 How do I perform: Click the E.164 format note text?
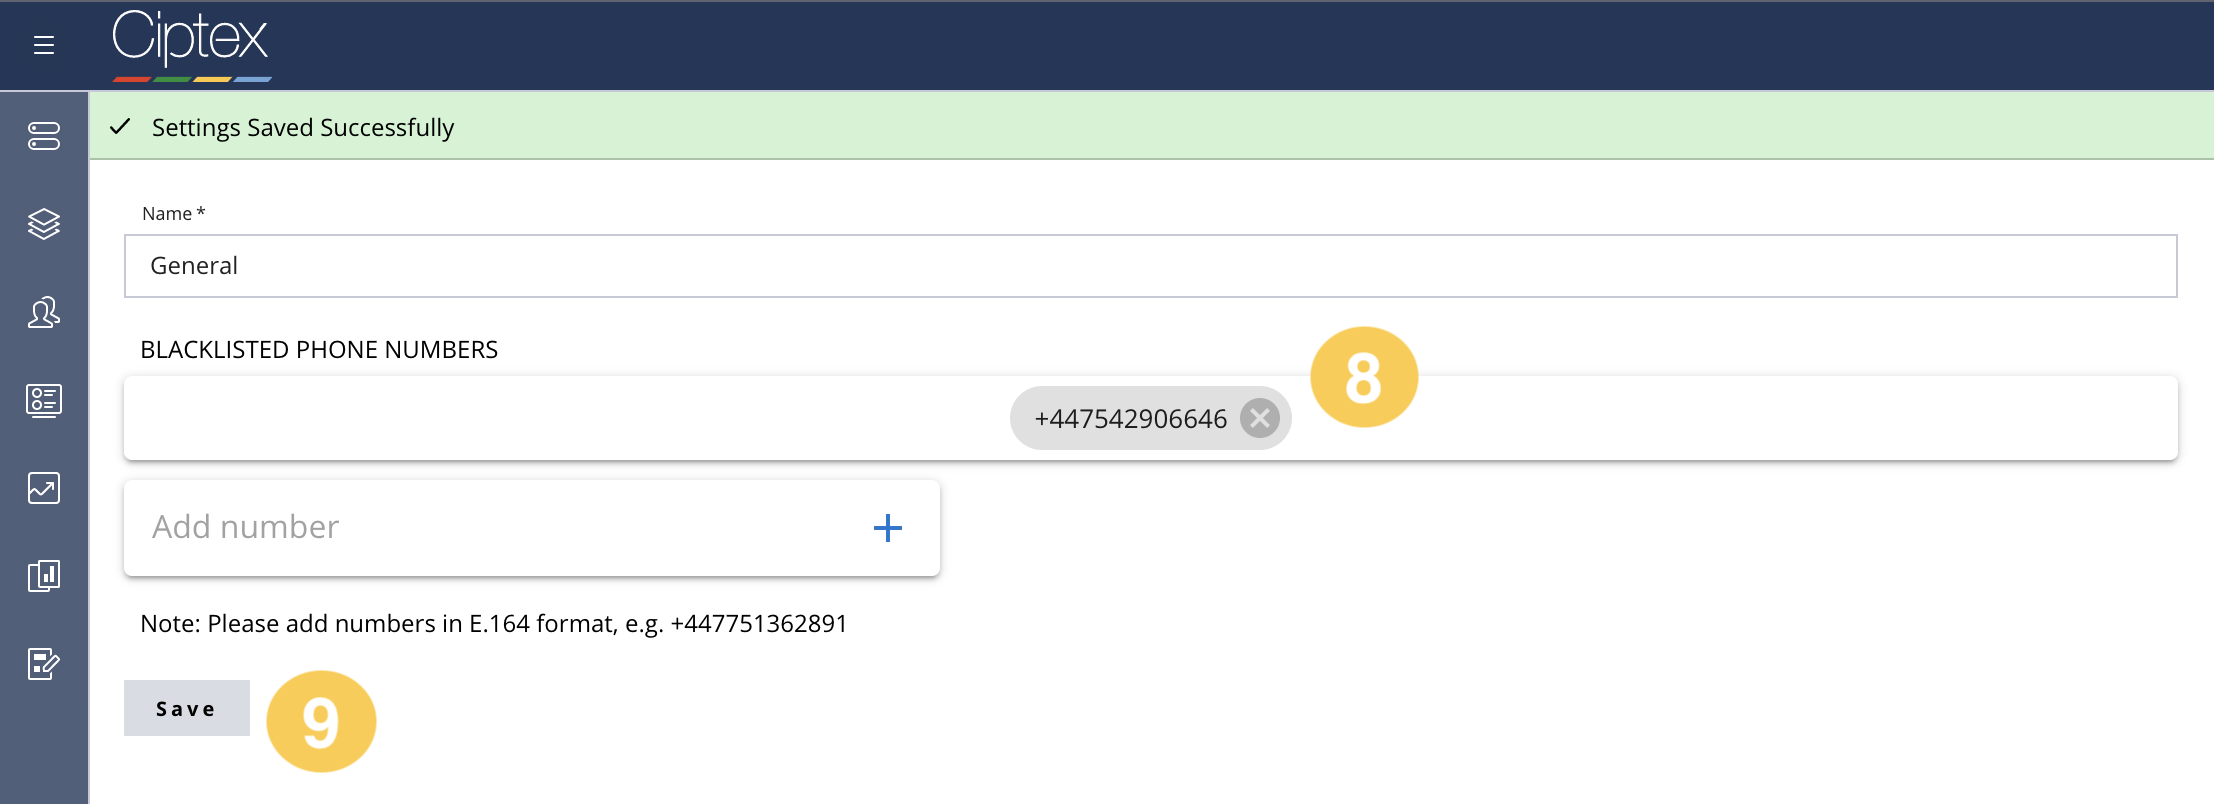point(494,624)
